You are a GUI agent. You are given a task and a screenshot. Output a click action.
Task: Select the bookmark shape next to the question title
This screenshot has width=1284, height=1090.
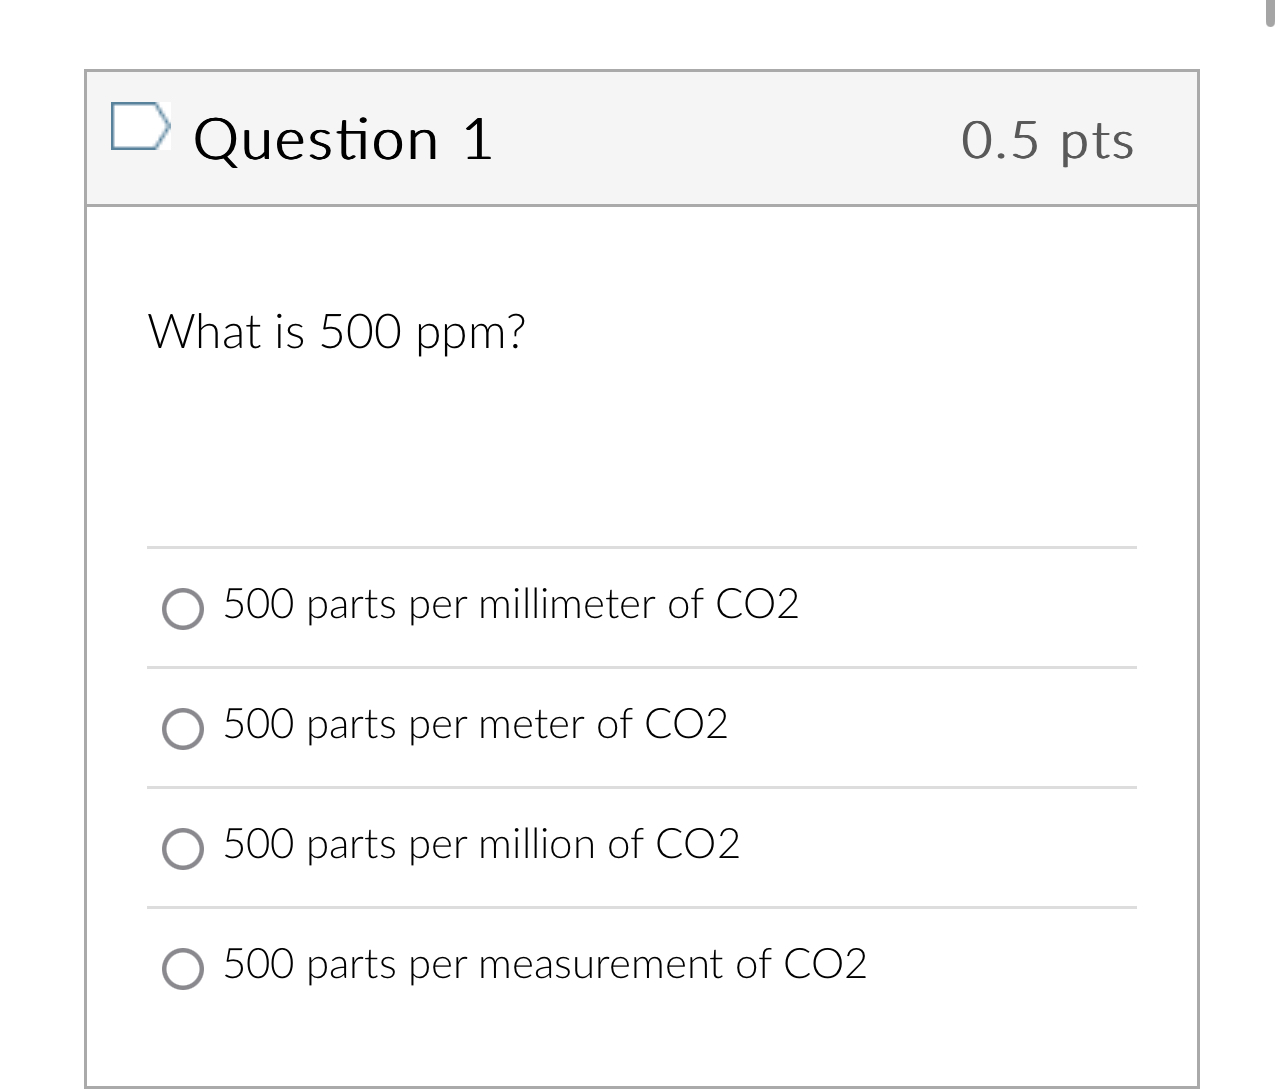click(x=141, y=124)
